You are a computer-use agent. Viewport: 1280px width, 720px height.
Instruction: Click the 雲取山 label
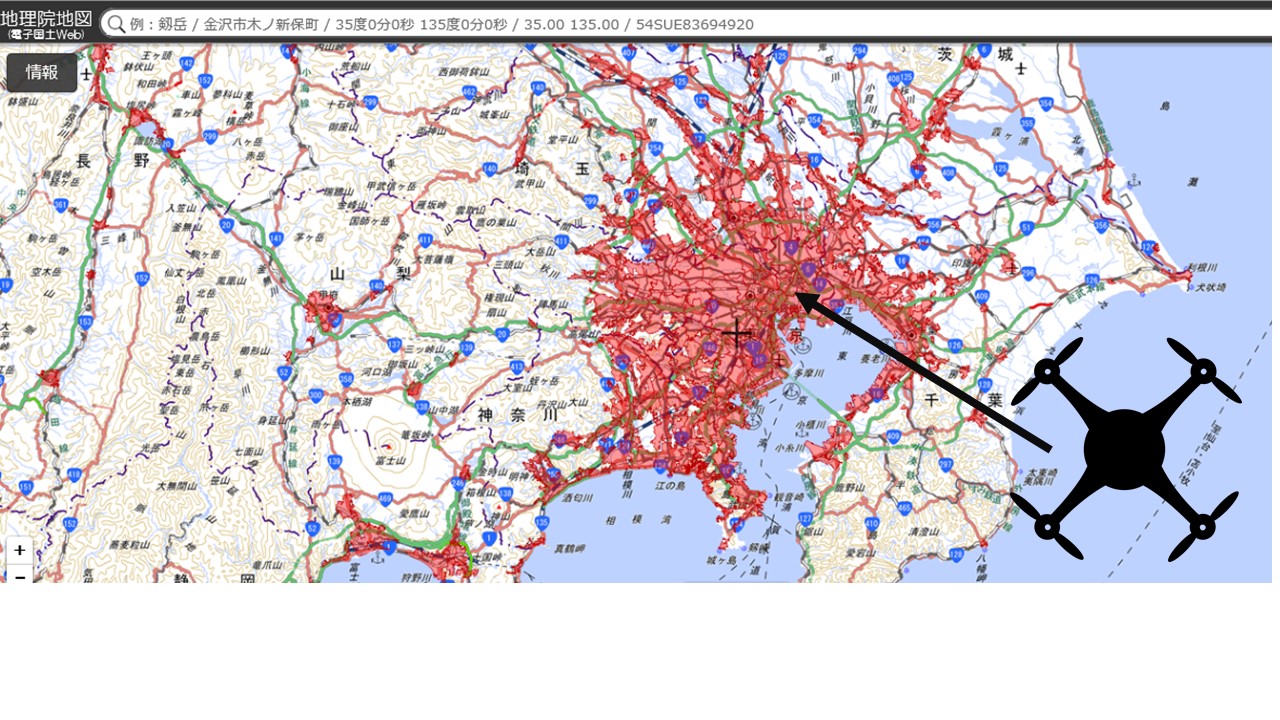470,211
